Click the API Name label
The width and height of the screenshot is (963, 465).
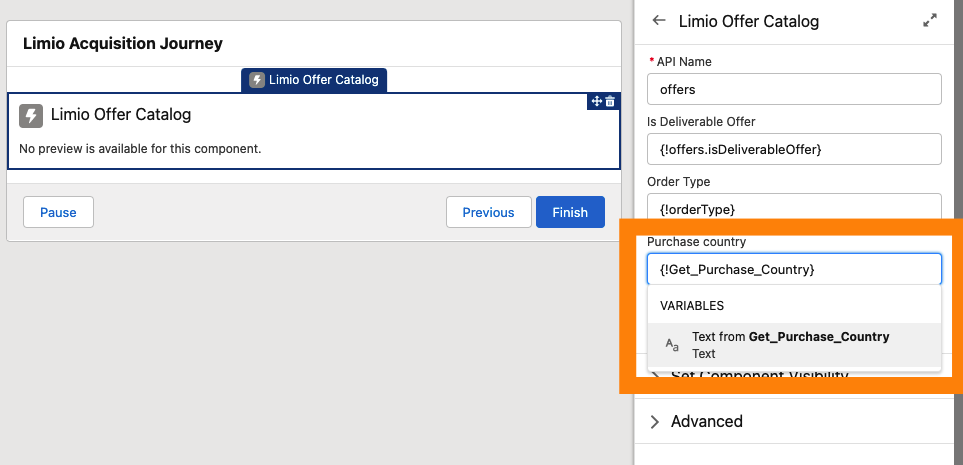[684, 61]
